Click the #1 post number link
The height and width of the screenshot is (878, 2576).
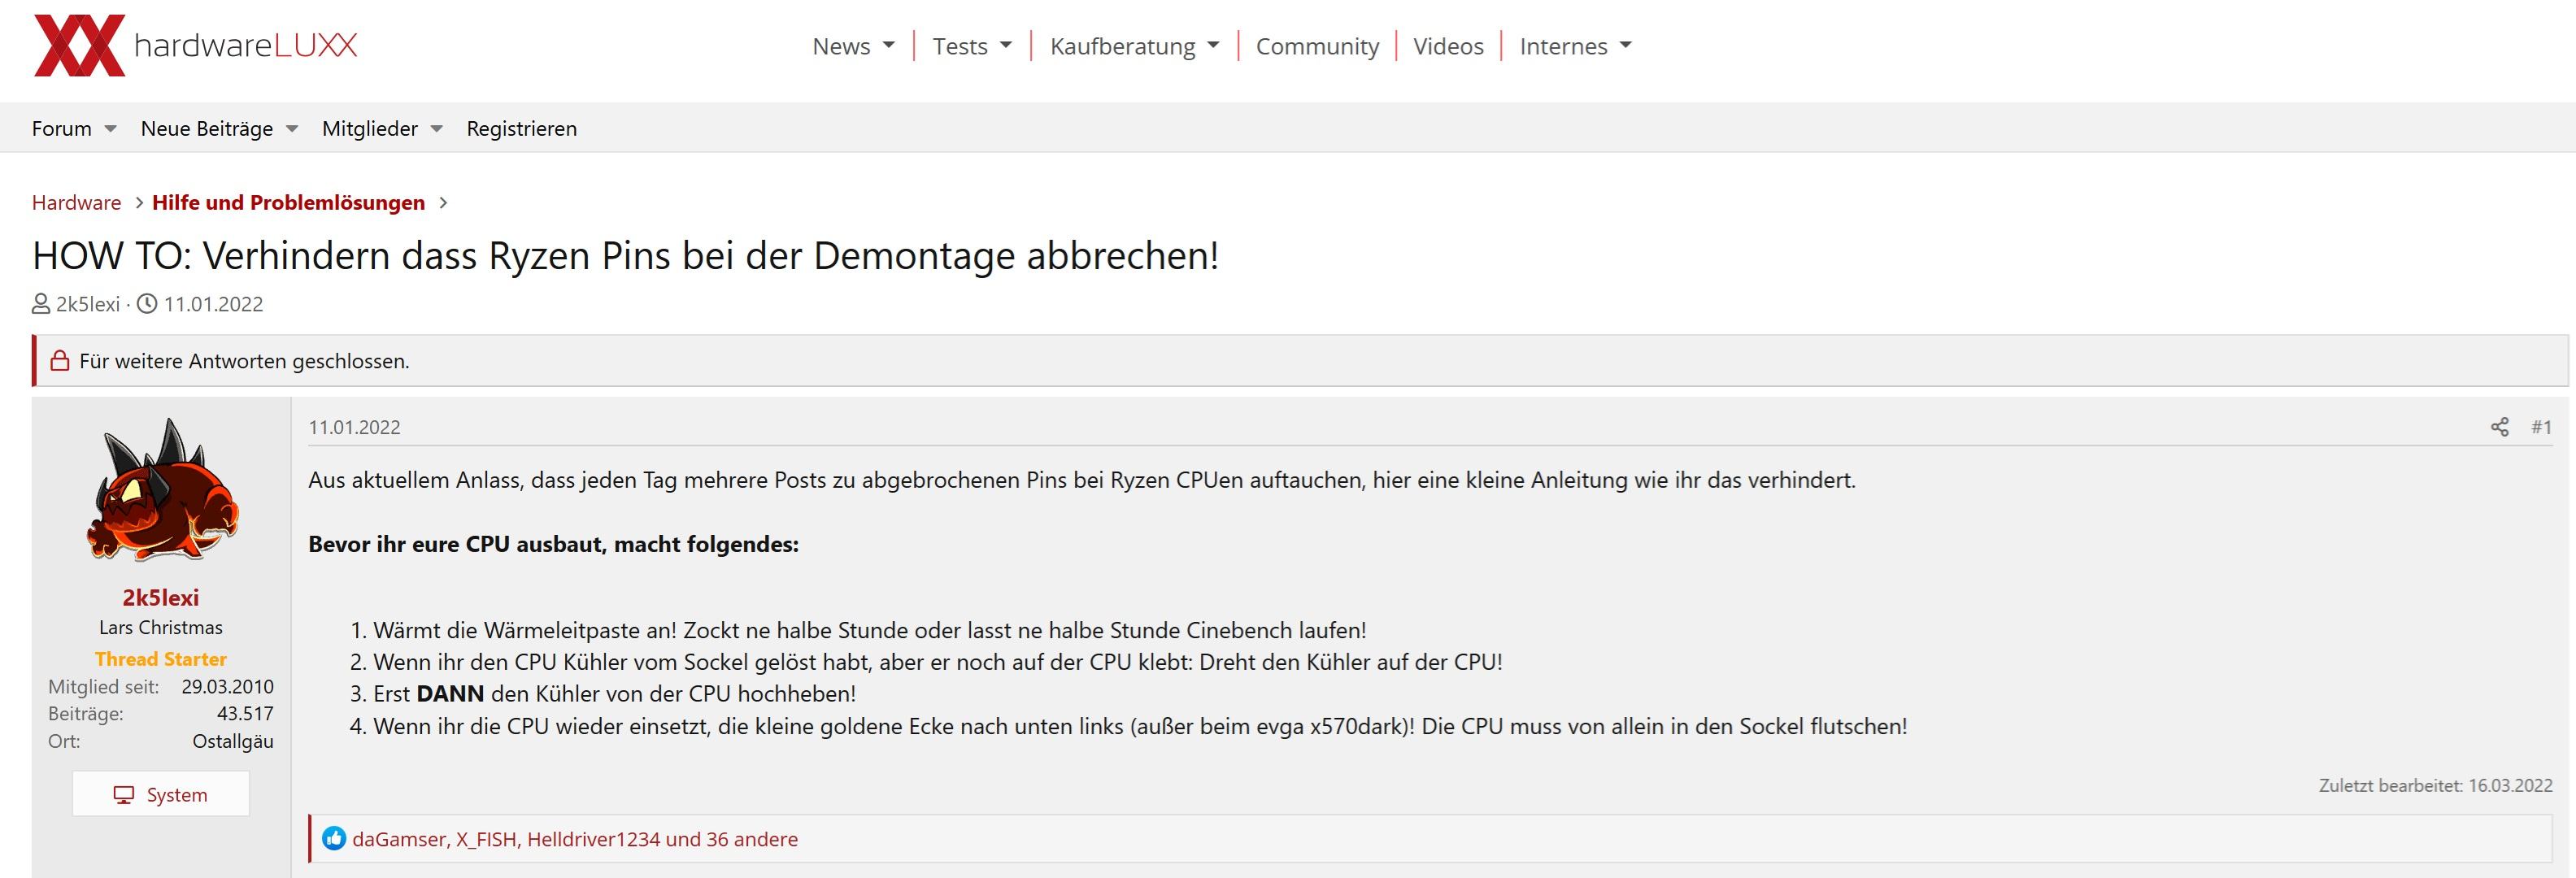pos(2541,427)
